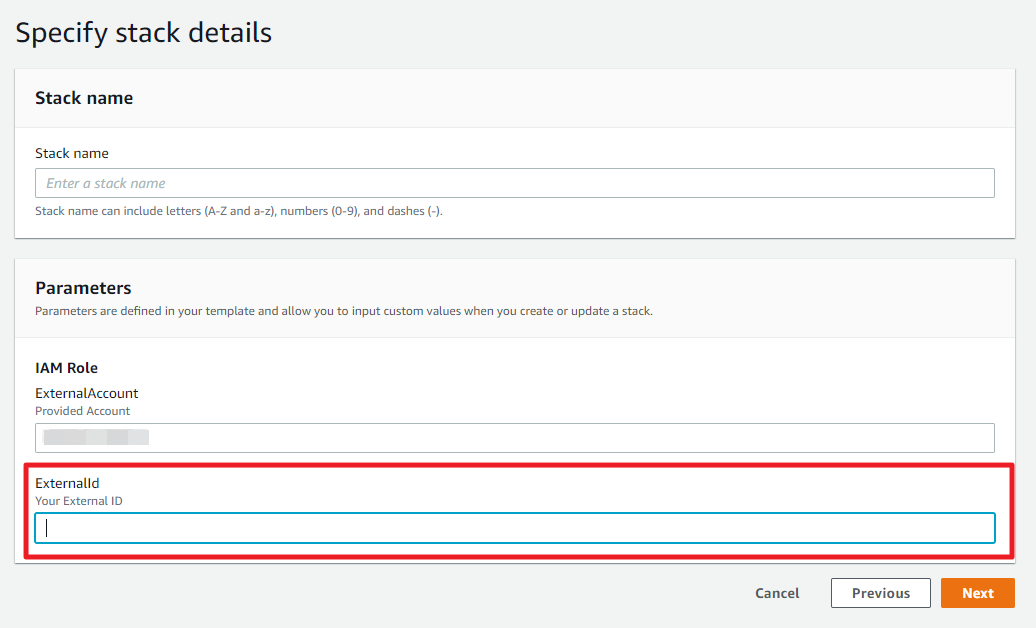The image size is (1036, 628).
Task: Click the Stack name input field
Action: click(x=514, y=183)
